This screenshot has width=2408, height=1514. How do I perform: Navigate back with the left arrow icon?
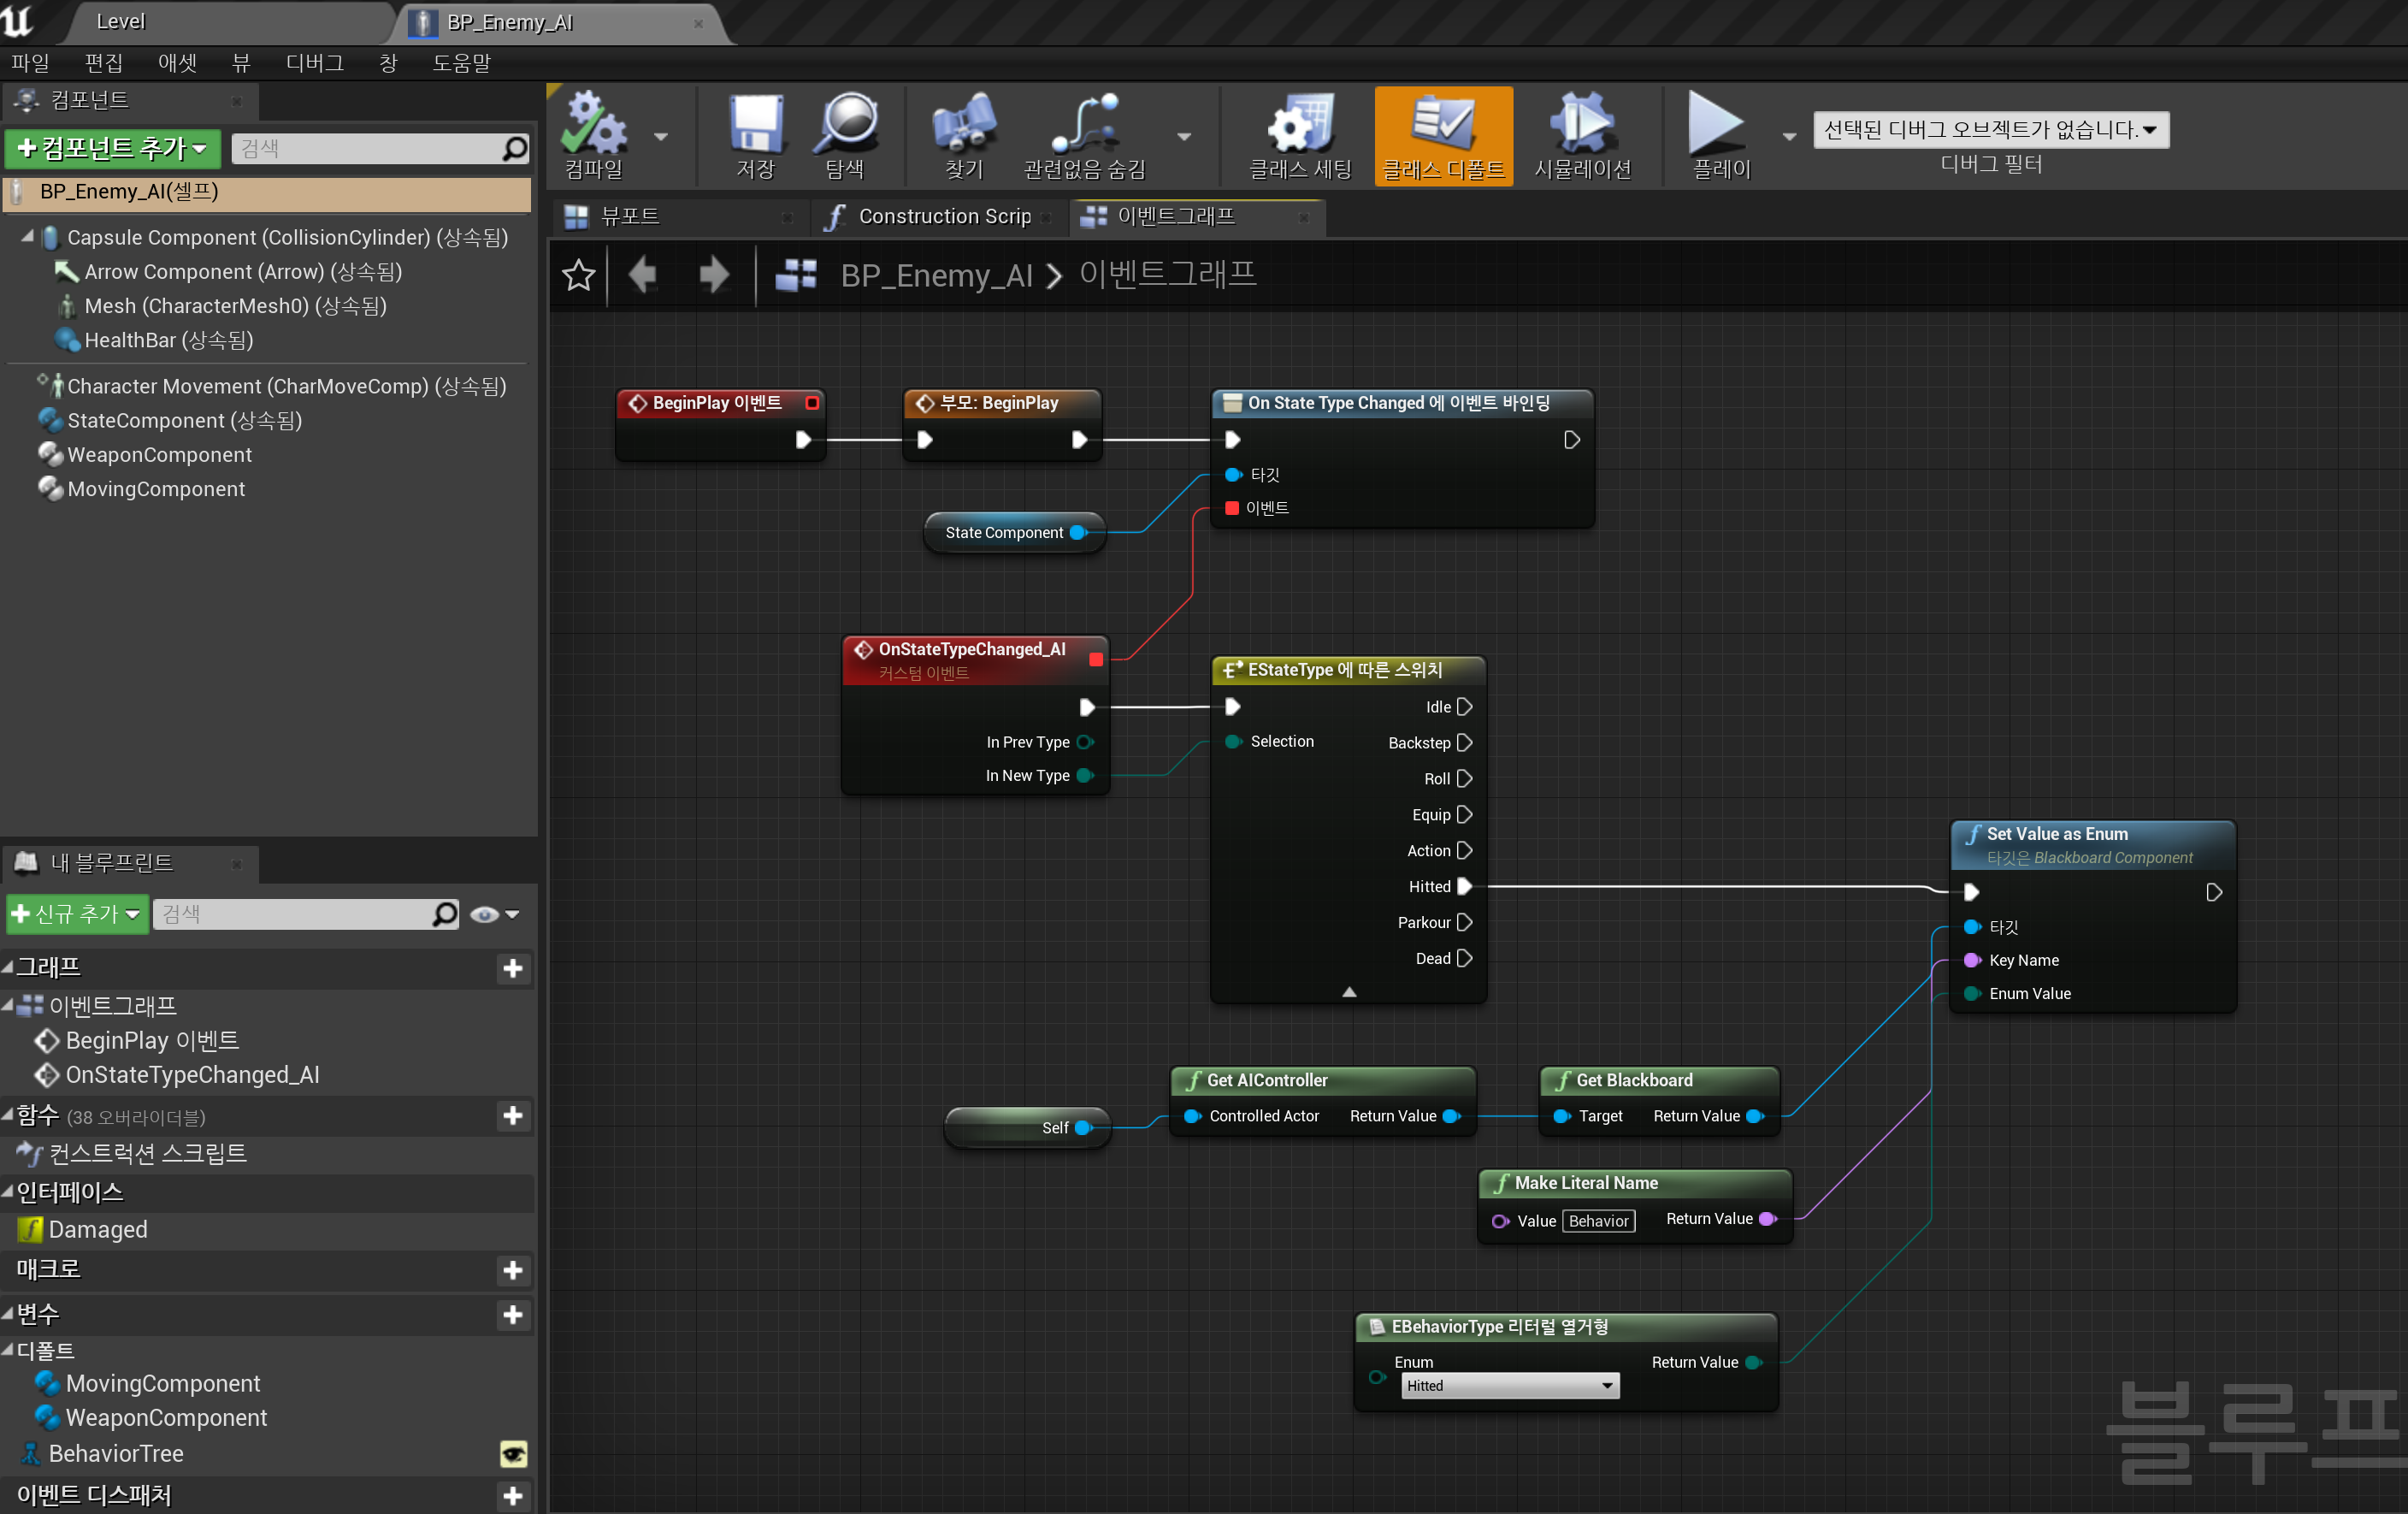(644, 274)
